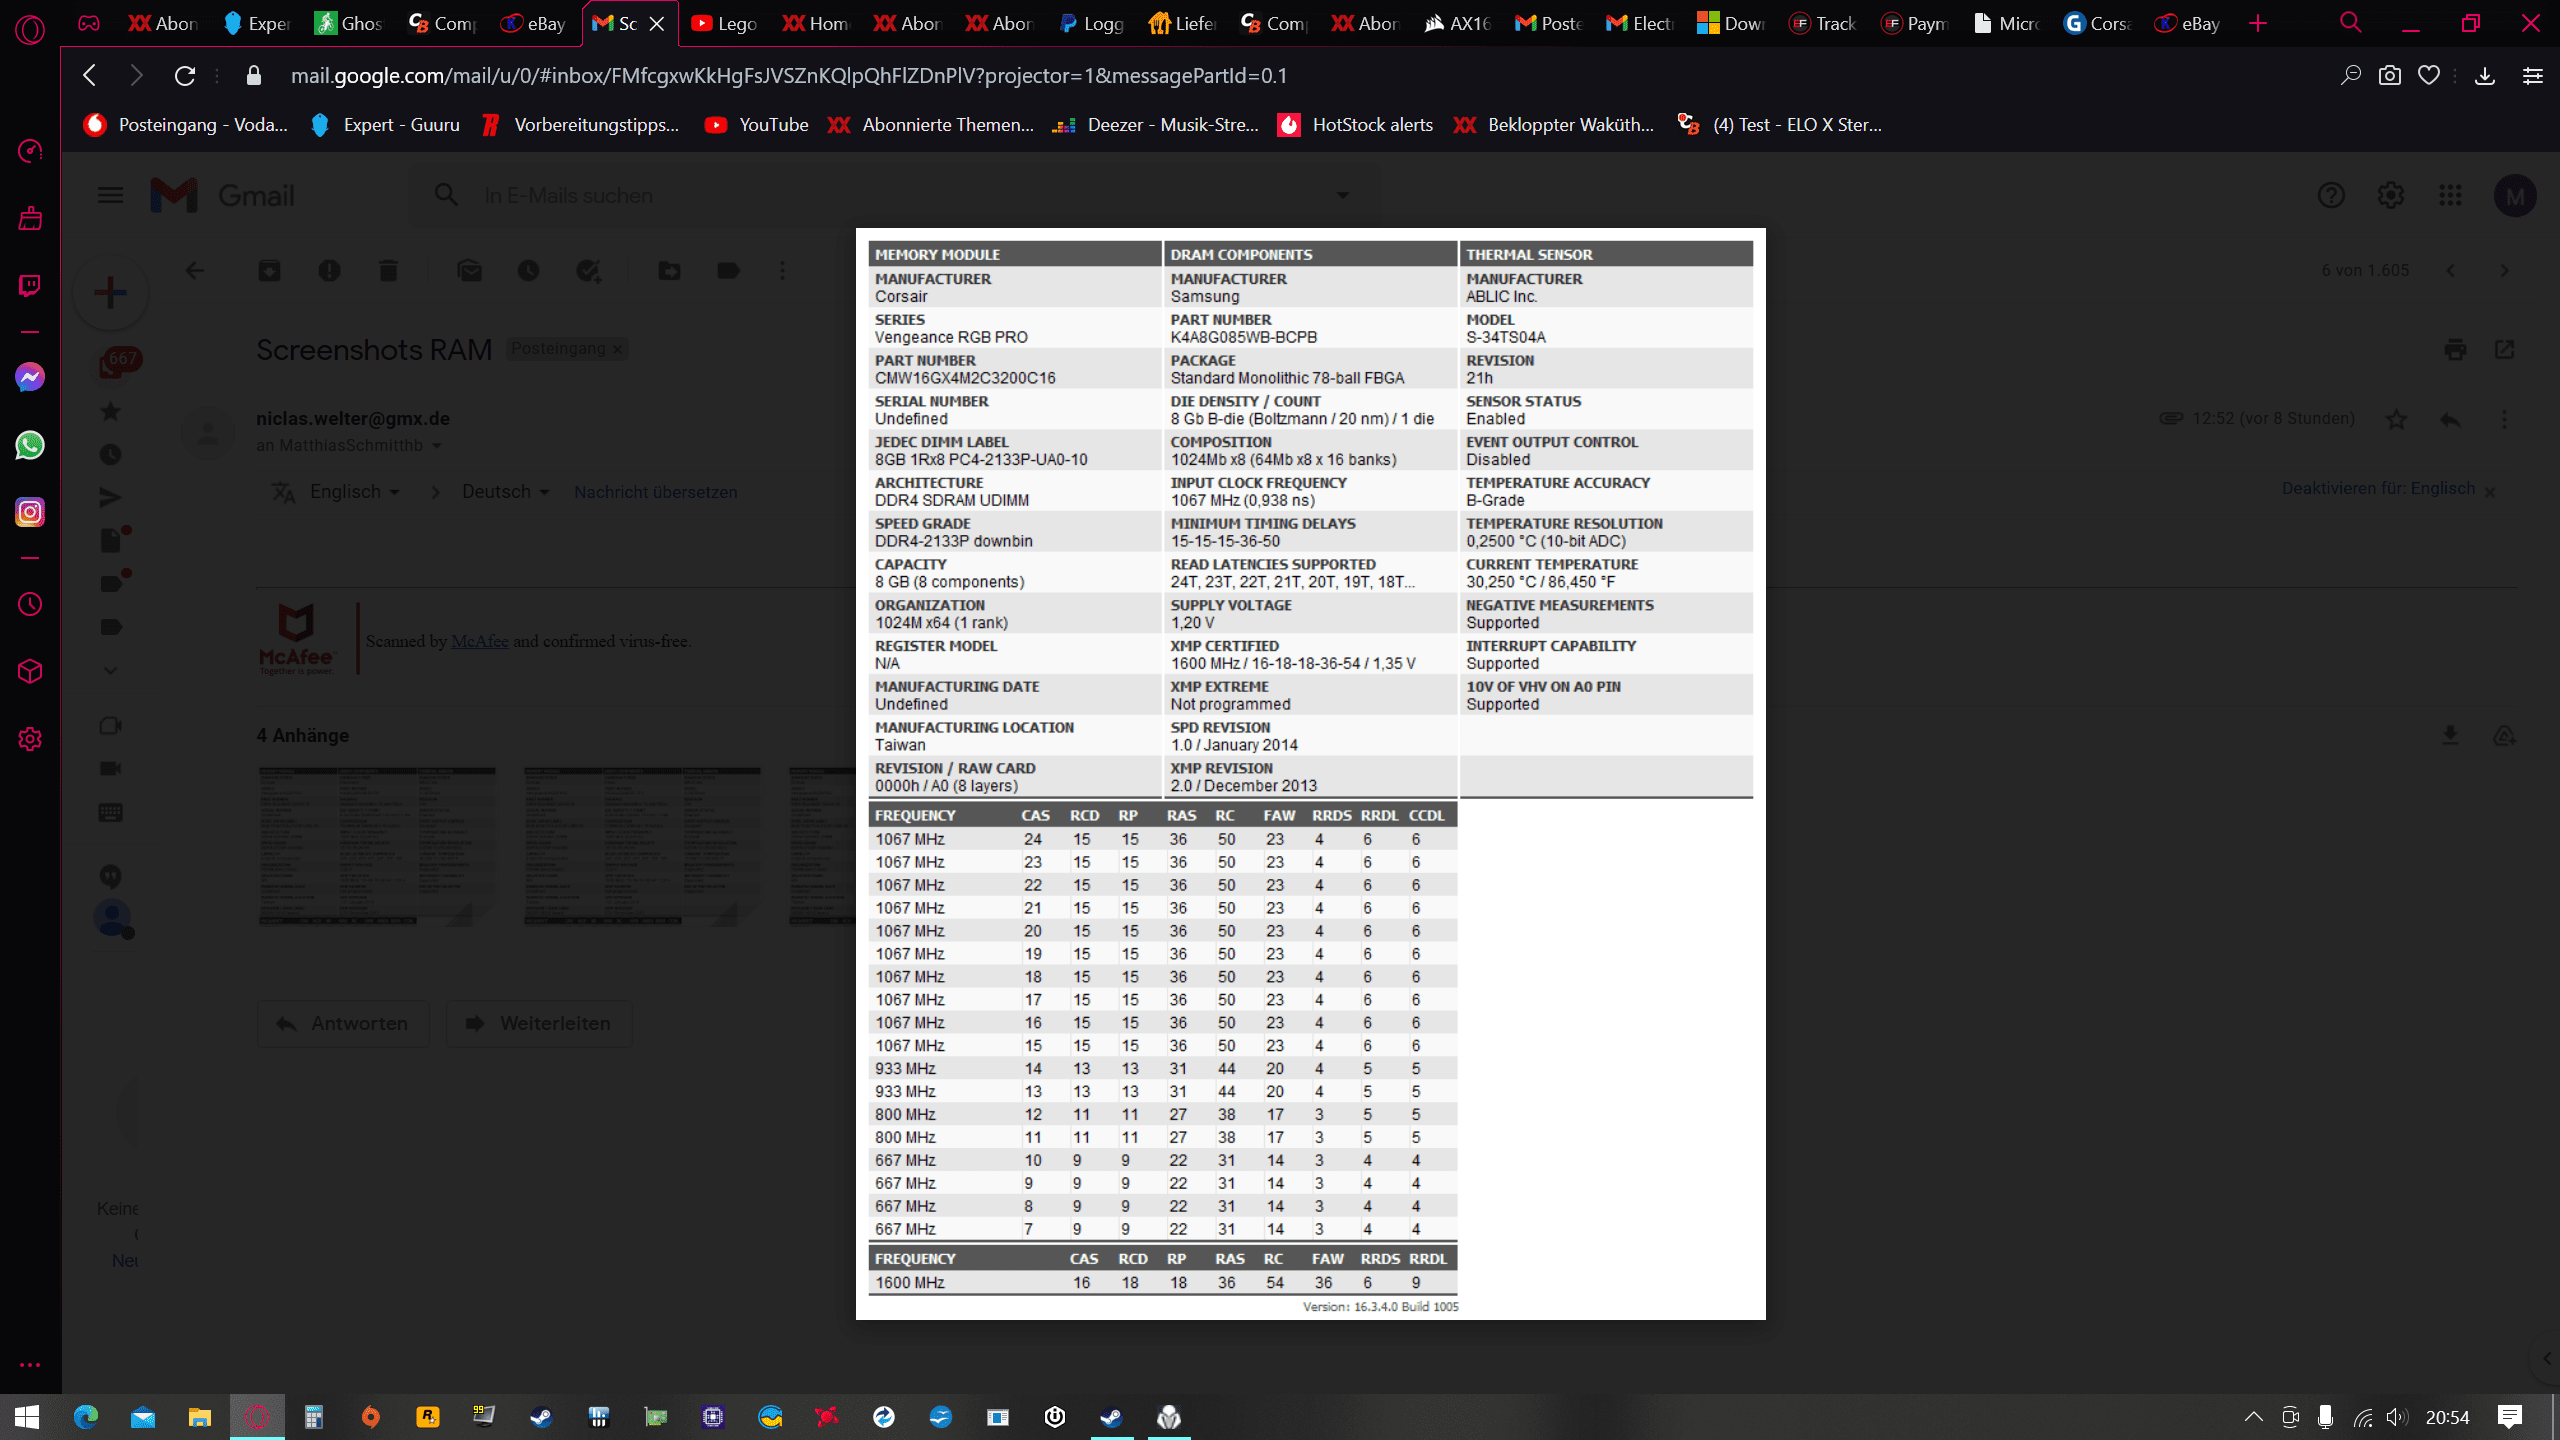Click Deaktivieren für: Englisch link
The width and height of the screenshot is (2560, 1440).
point(2378,489)
